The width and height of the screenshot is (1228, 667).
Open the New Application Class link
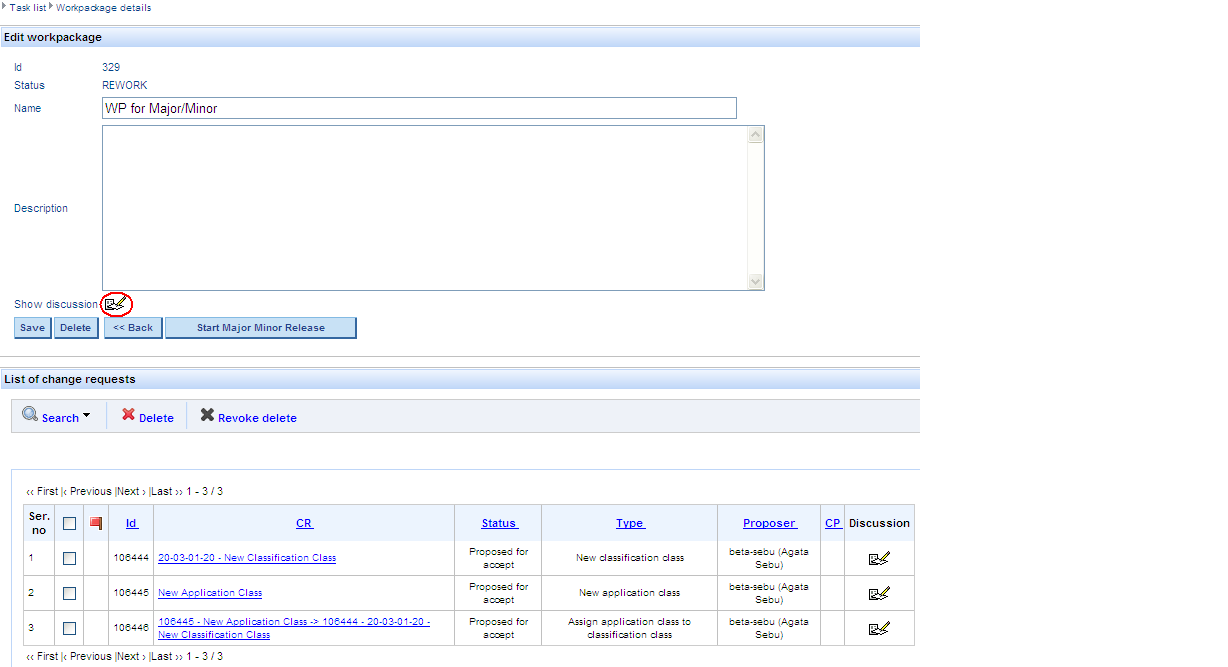tap(210, 593)
